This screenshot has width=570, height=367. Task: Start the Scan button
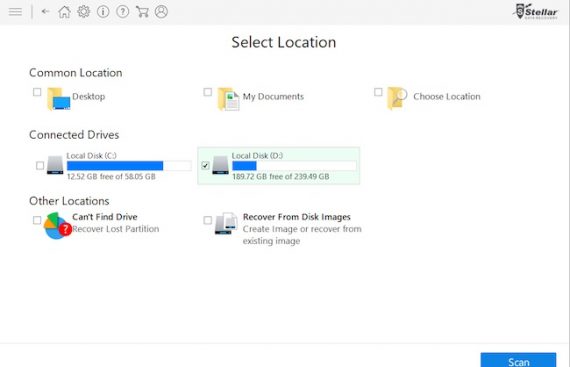pos(518,360)
